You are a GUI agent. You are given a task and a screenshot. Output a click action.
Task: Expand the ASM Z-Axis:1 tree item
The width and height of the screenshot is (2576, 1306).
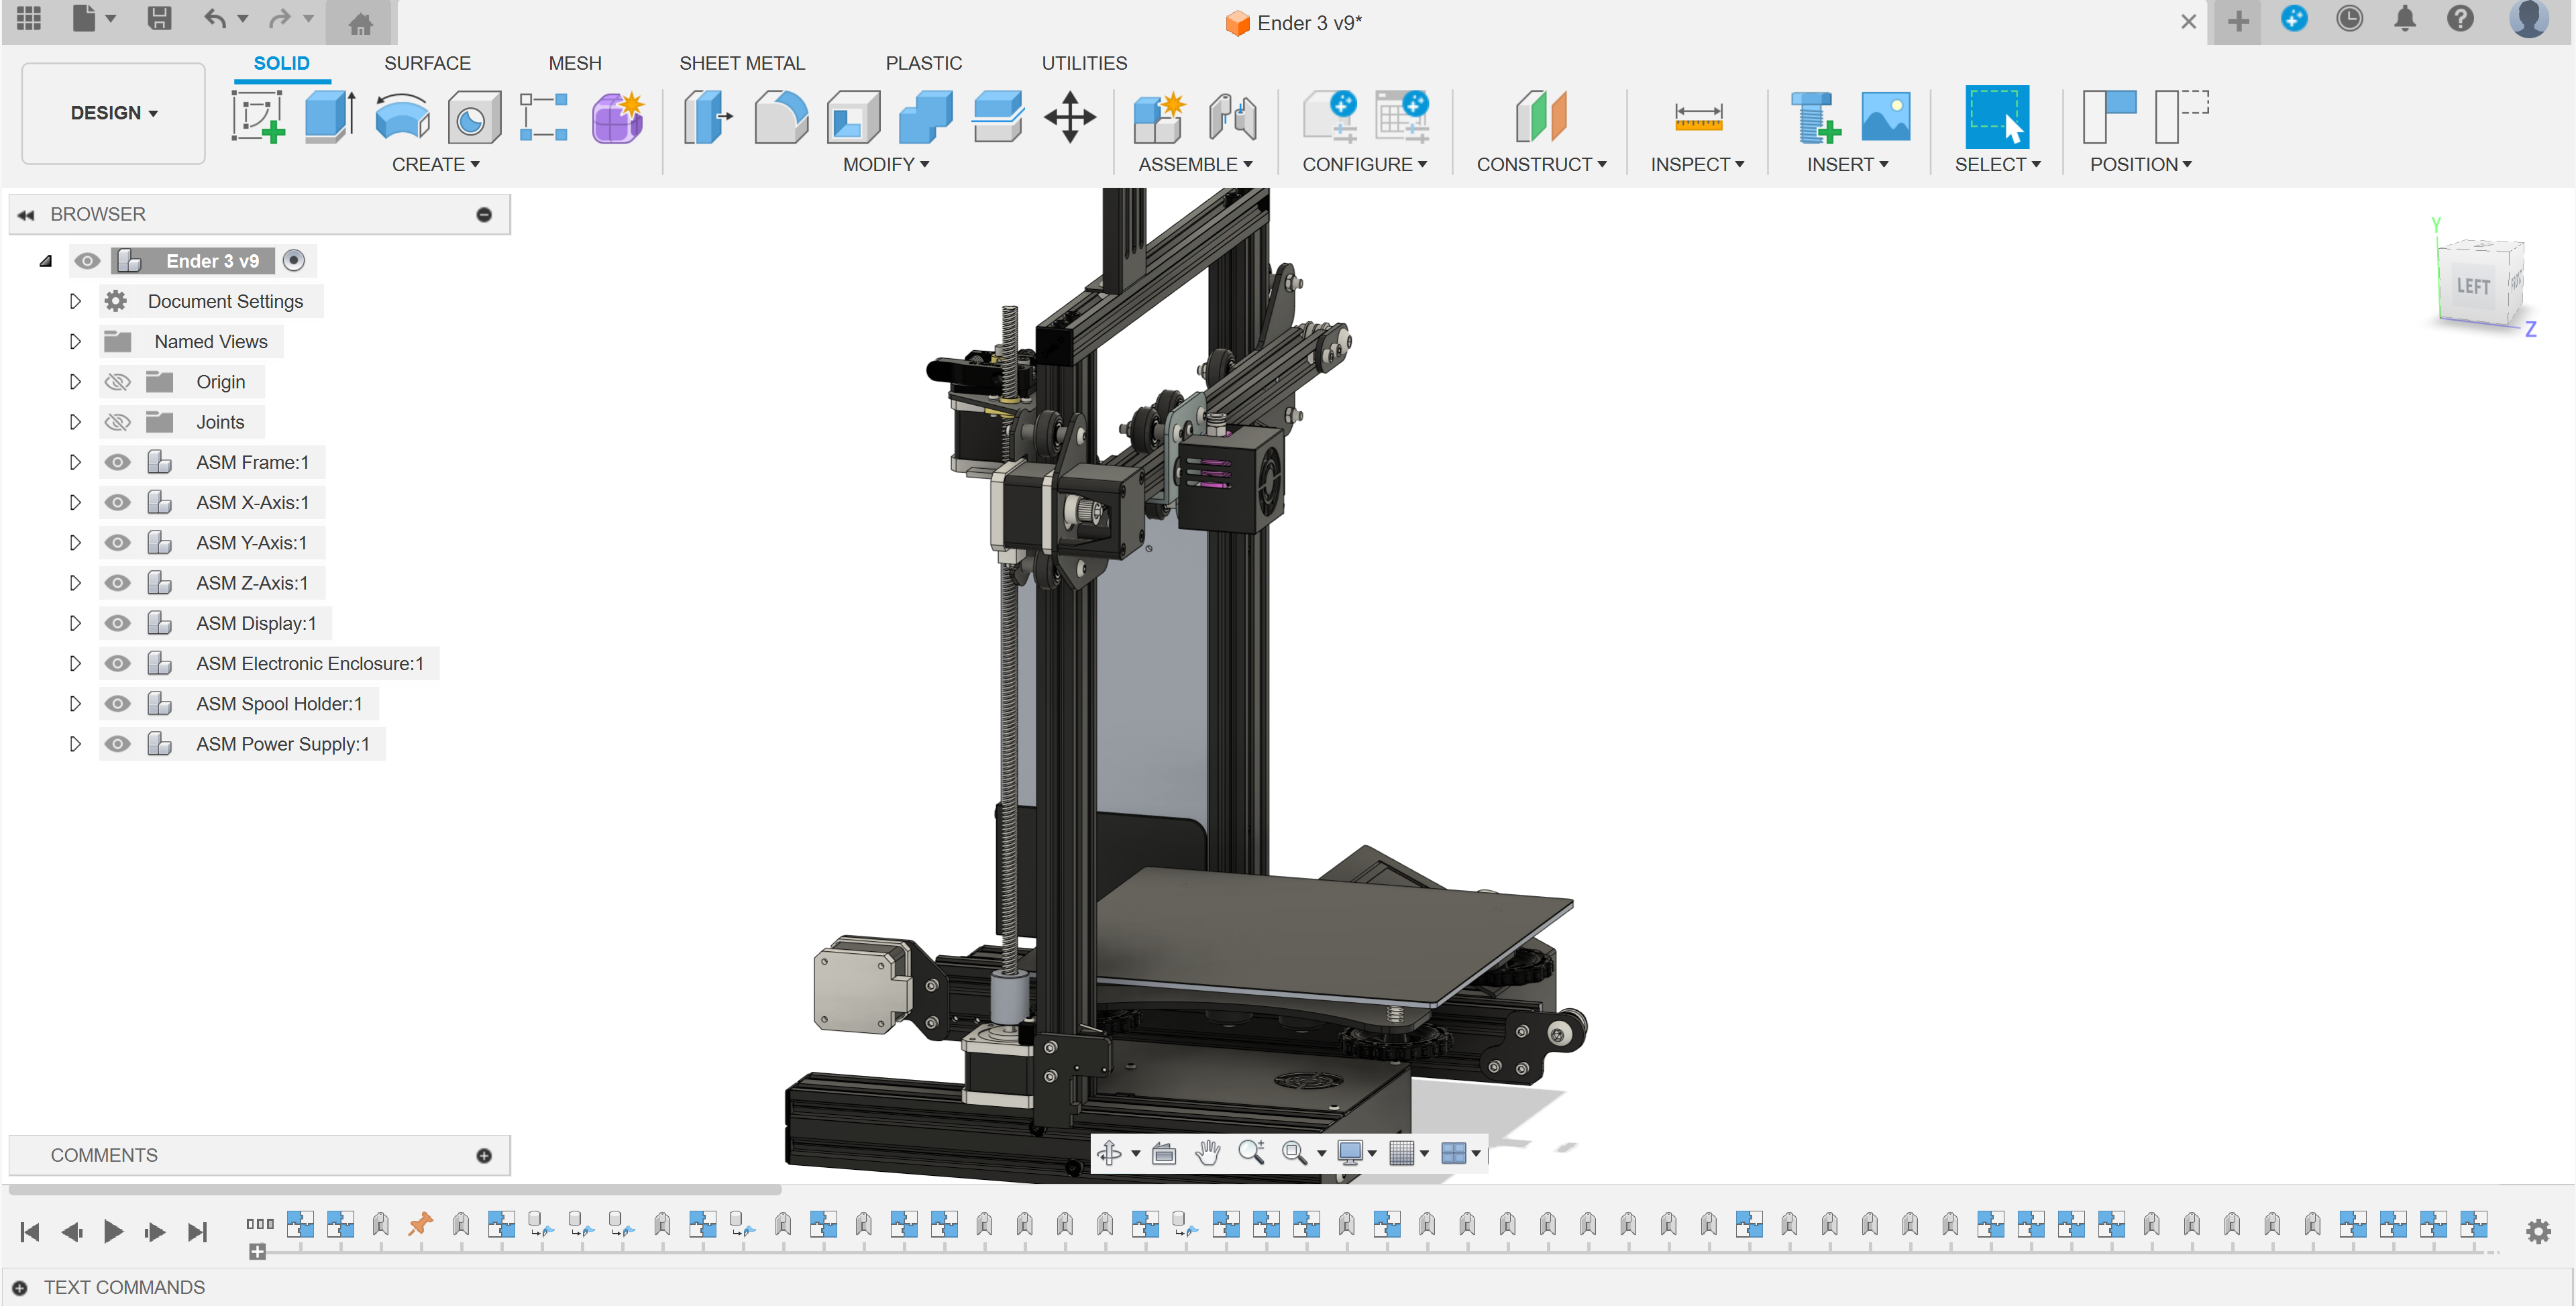74,582
